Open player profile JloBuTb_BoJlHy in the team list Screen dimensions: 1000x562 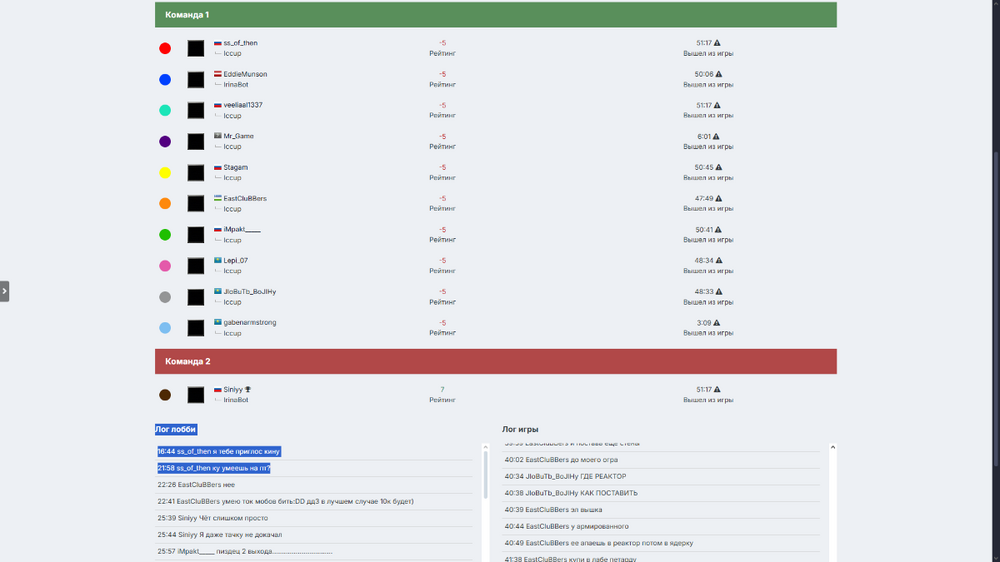[250, 292]
